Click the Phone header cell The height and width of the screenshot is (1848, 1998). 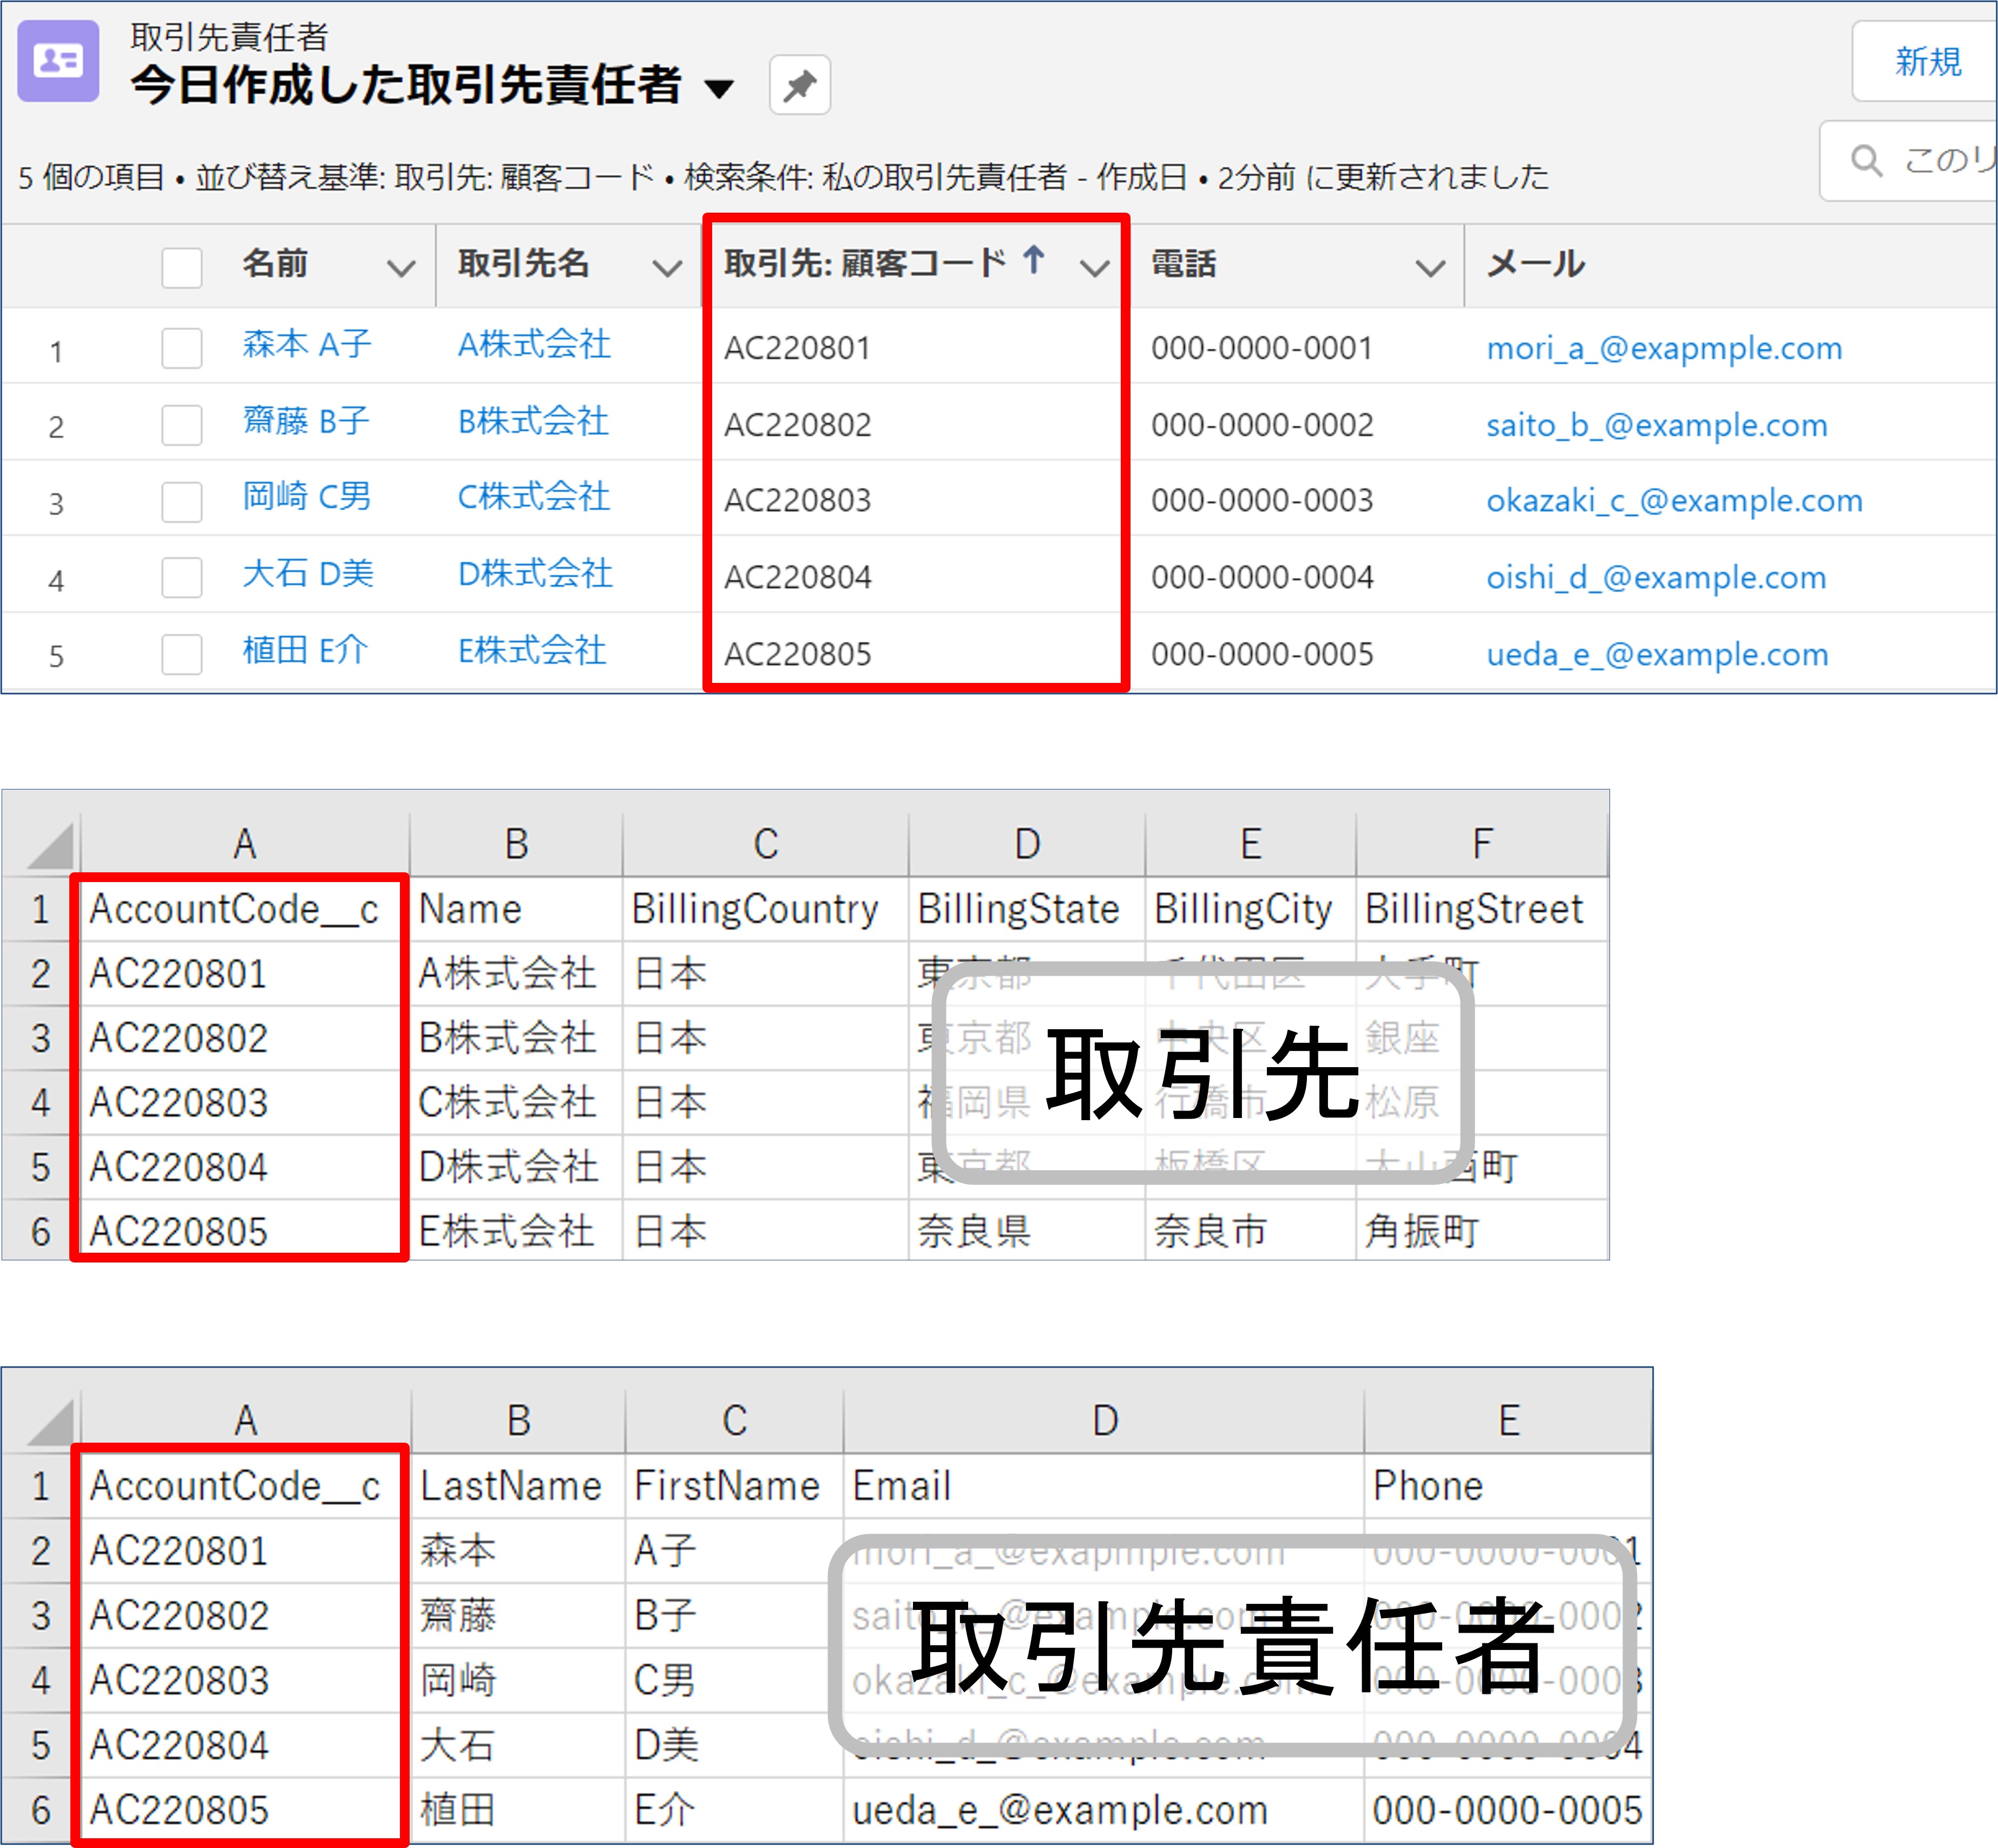pyautogui.click(x=1508, y=1486)
